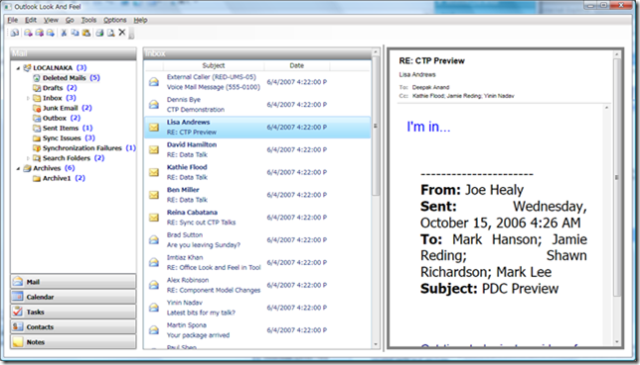Click the reading pane outer scrollbar thumb
This screenshot has width=640, height=365.
pos(617,177)
